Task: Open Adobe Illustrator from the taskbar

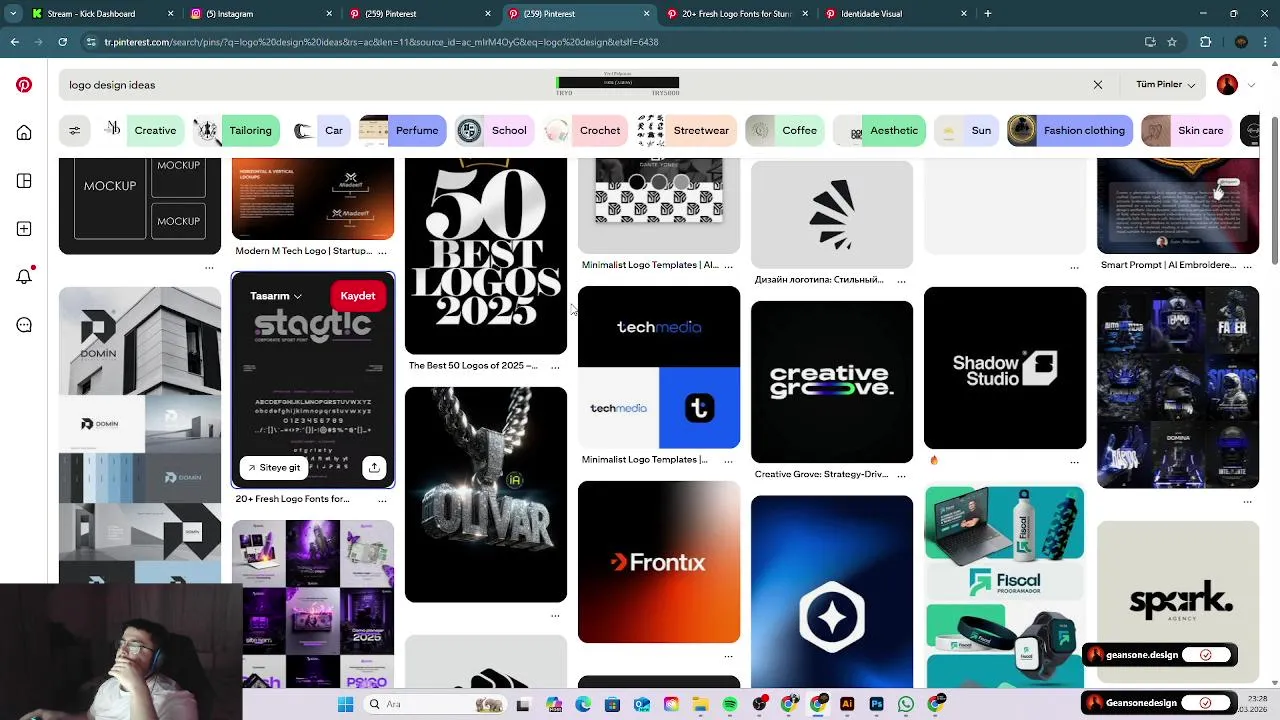Action: [847, 704]
